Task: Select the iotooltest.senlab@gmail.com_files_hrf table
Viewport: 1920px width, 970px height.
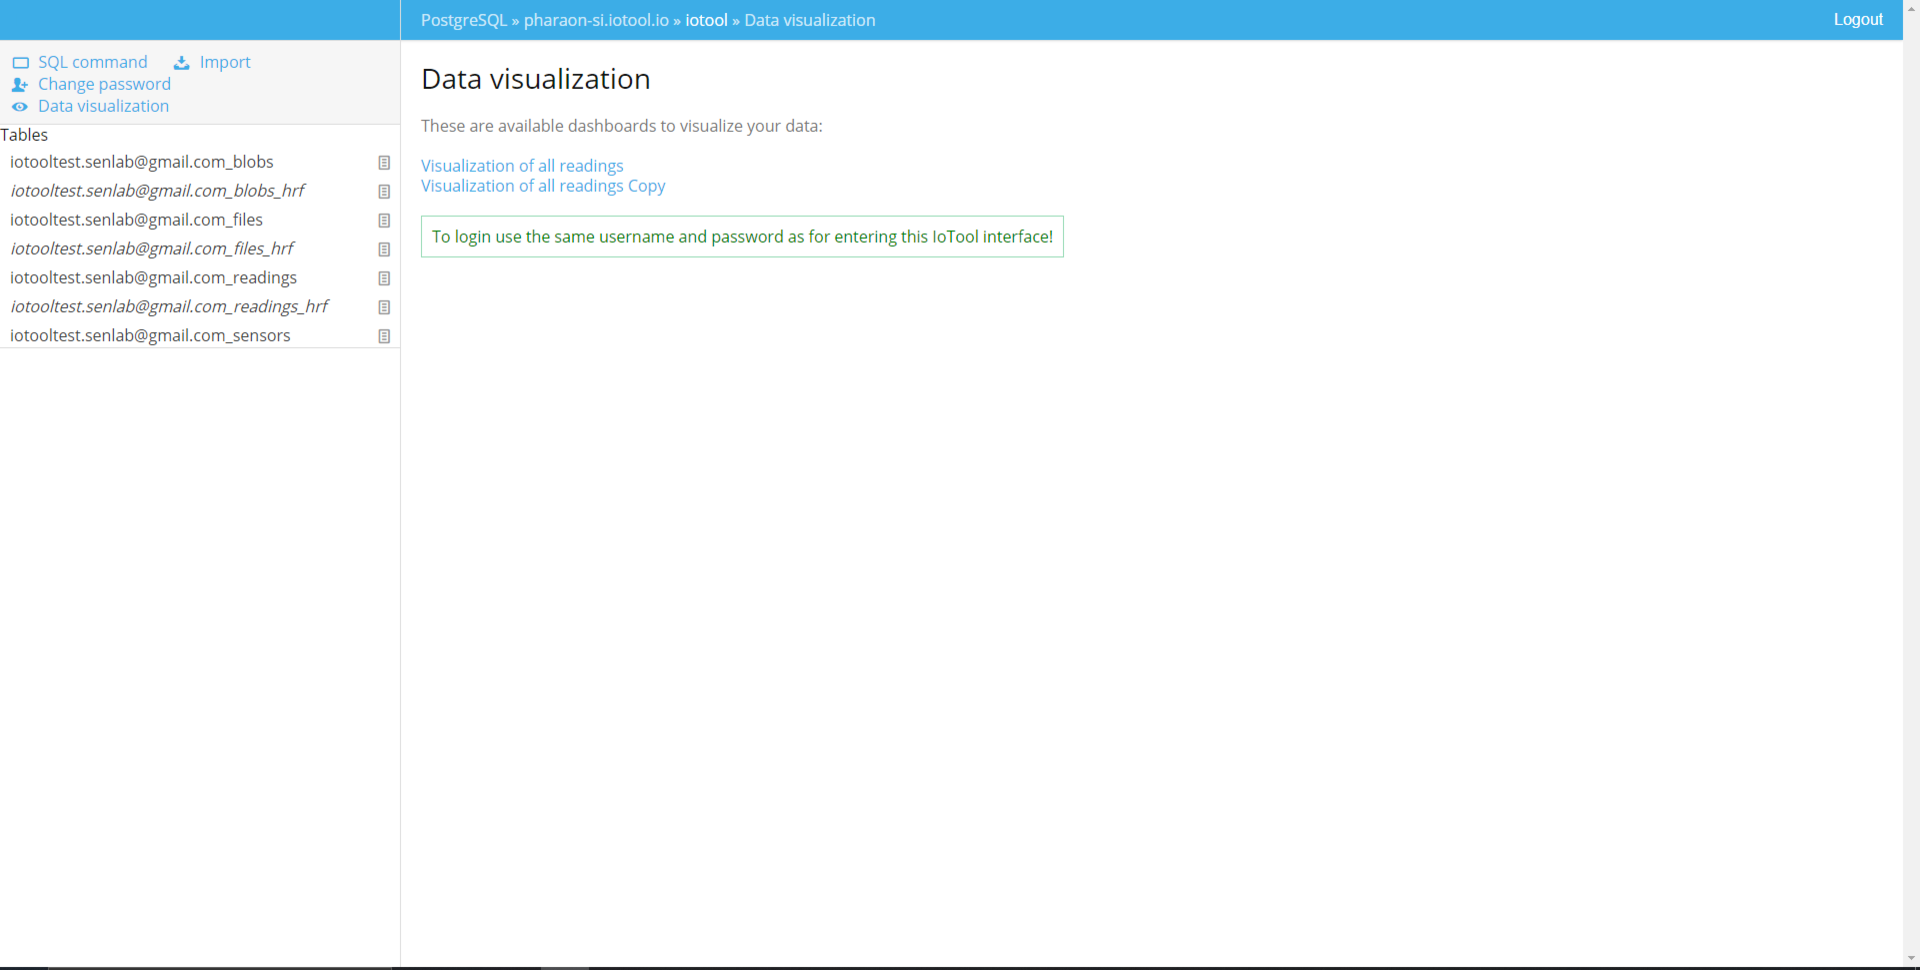Action: coord(152,249)
